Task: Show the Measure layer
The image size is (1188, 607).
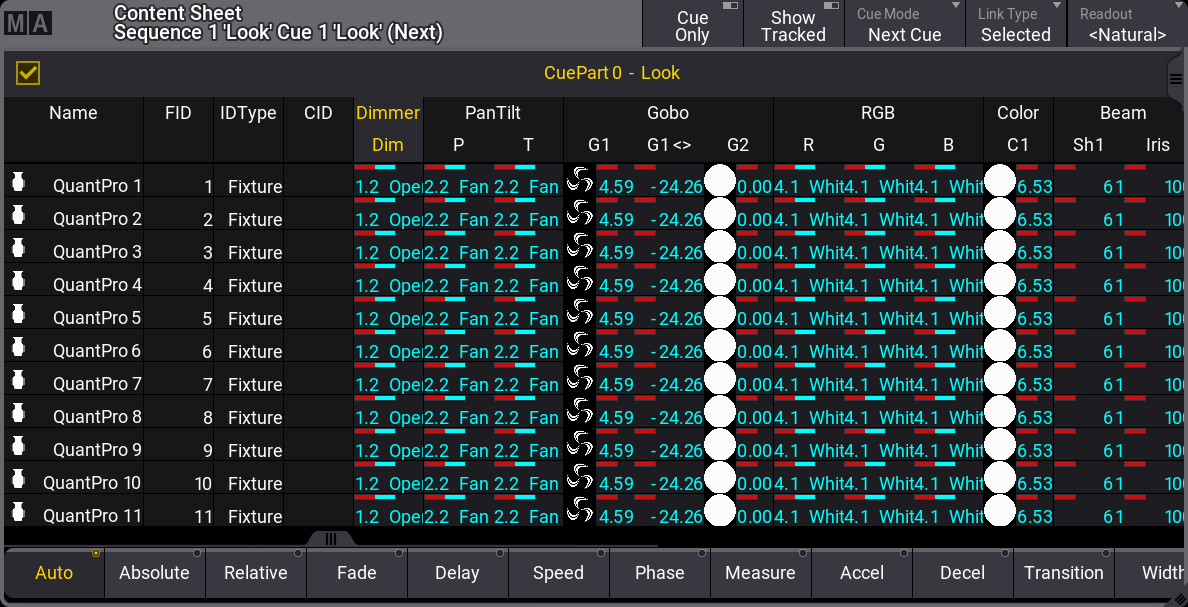Action: click(761, 573)
